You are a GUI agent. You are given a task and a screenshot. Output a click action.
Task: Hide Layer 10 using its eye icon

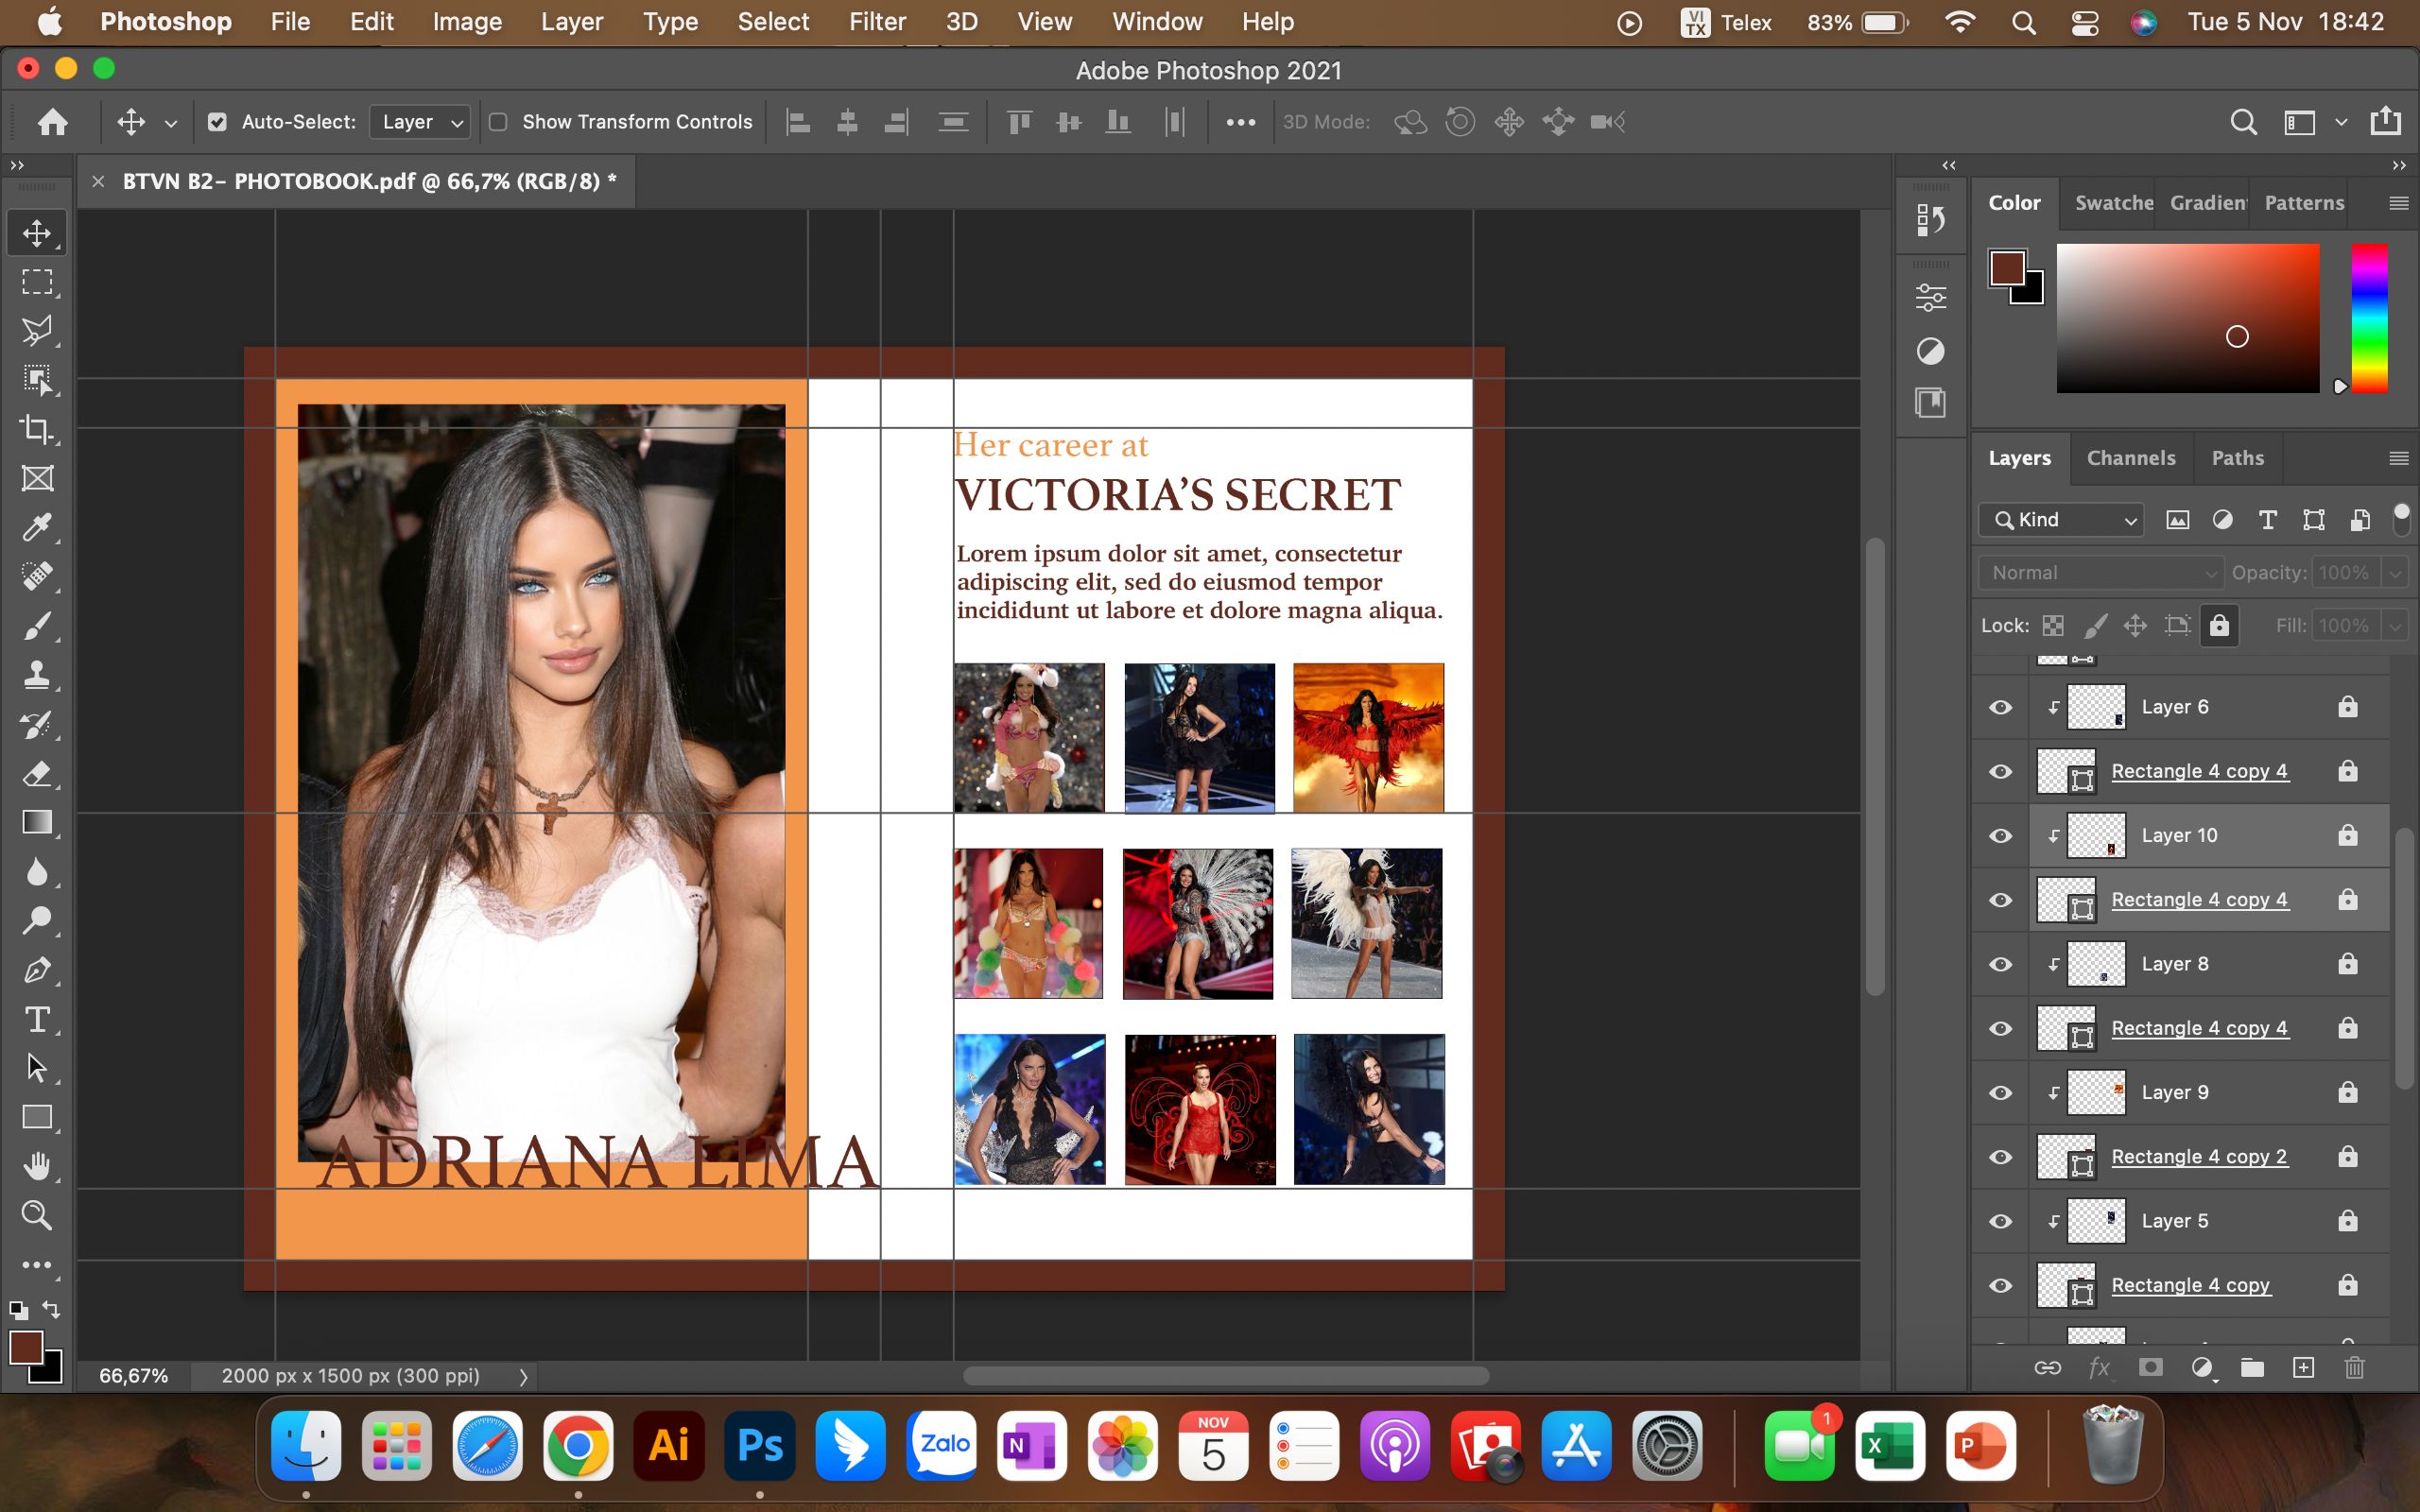2000,835
